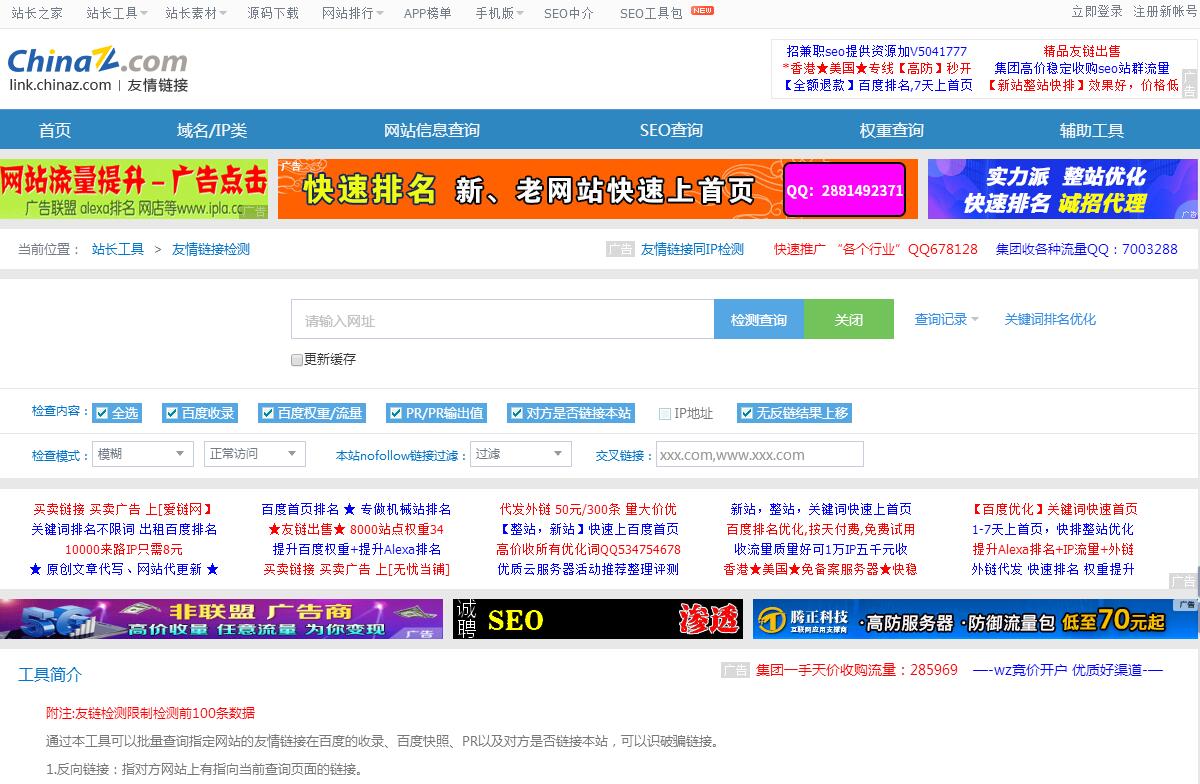Click the 诚聘 SEO 渗透 banner
Image resolution: width=1200 pixels, height=784 pixels.
pyautogui.click(x=597, y=620)
